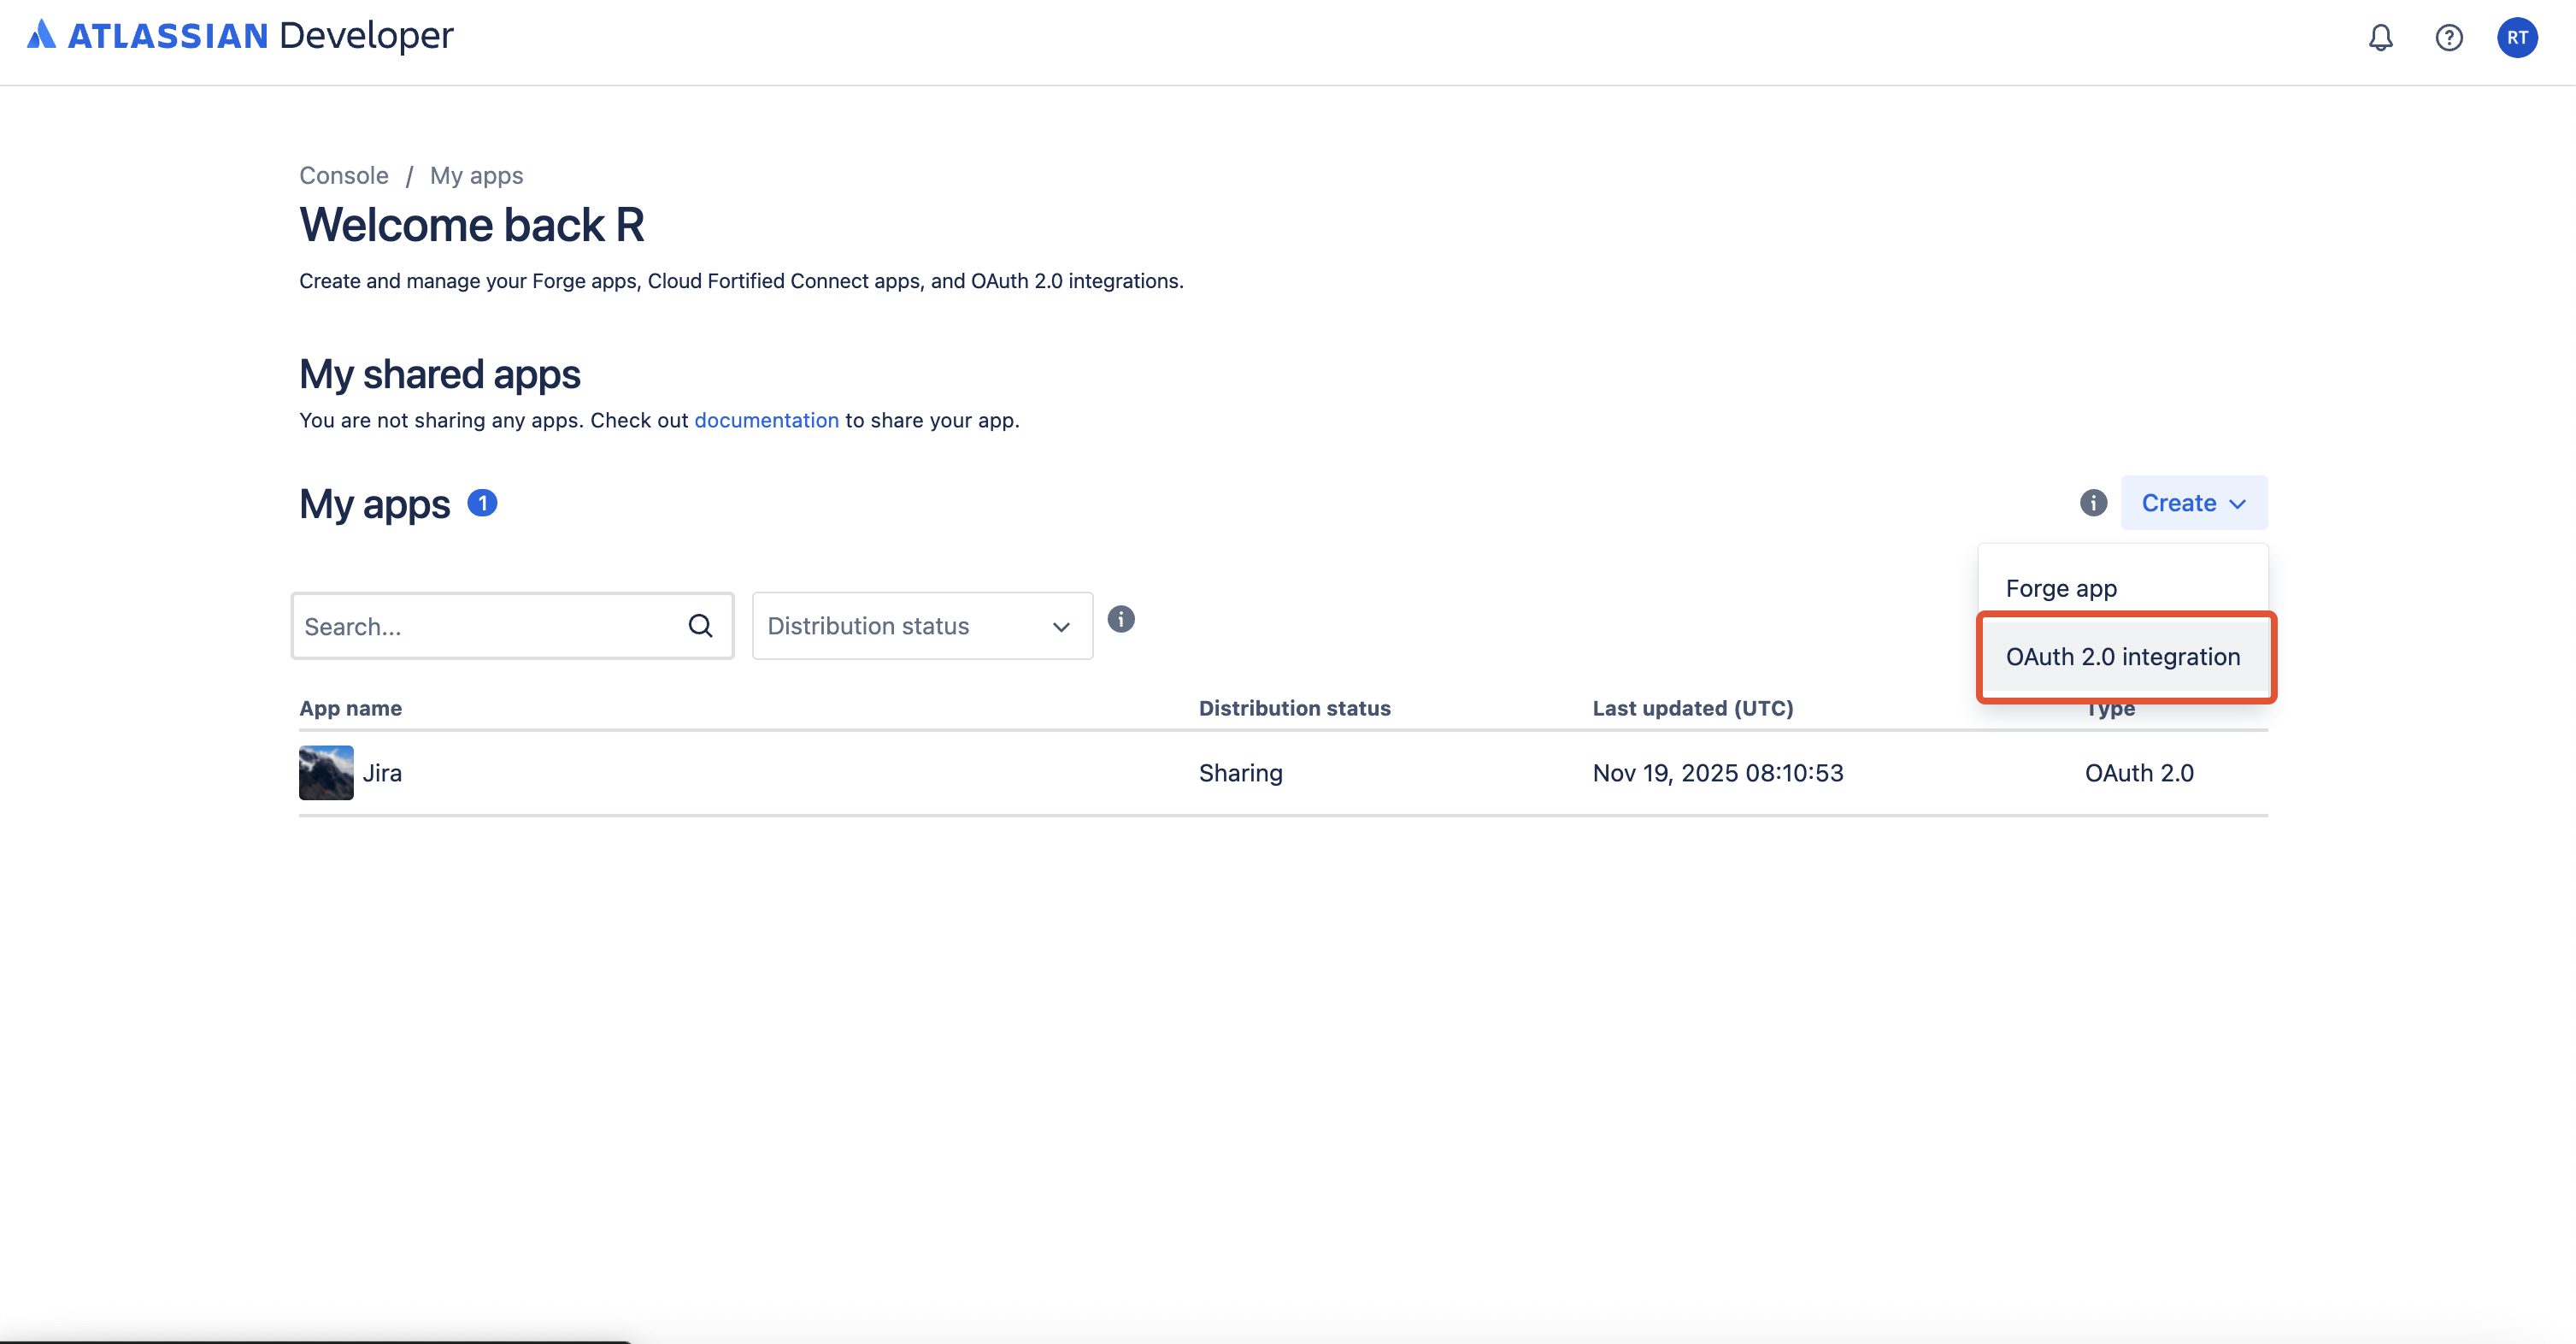2576x1344 pixels.
Task: Click the Distribution status dropdown chevron
Action: tap(1061, 627)
